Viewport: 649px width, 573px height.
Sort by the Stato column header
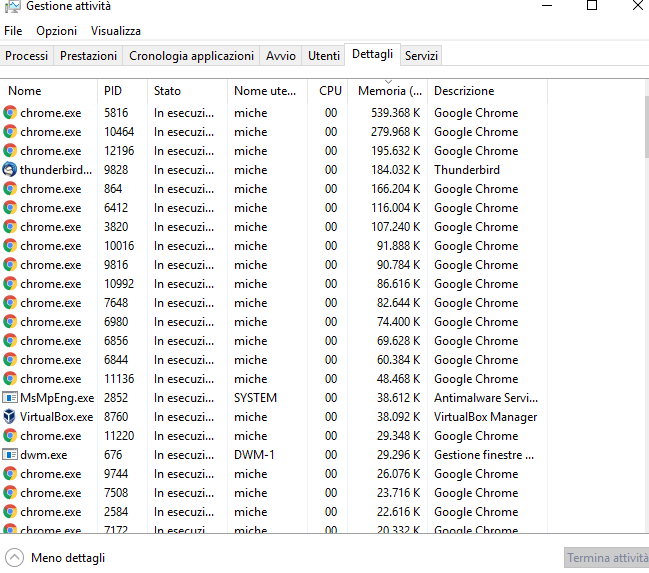point(187,91)
